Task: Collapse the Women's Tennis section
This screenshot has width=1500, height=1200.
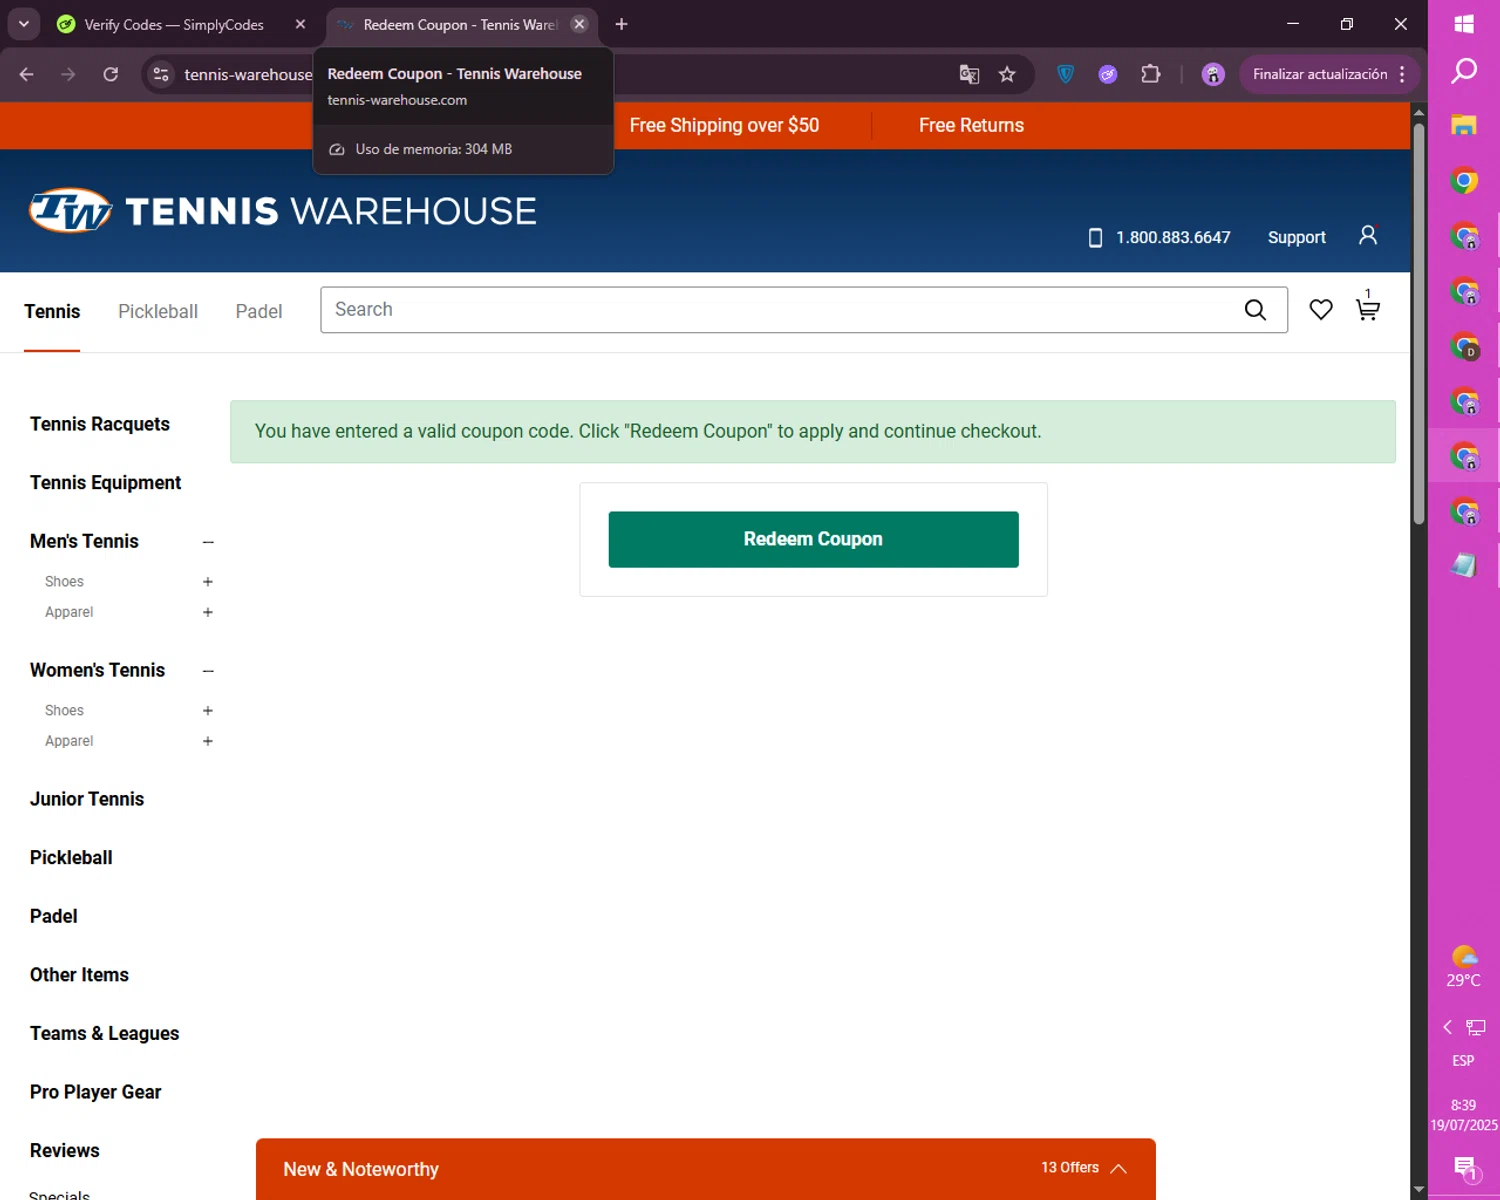Action: (x=208, y=671)
